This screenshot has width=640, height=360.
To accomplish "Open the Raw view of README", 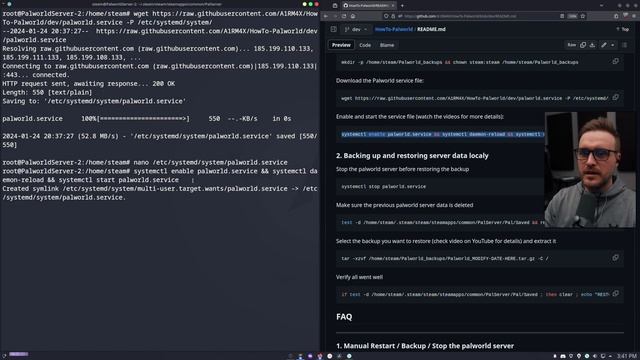I will (x=571, y=45).
